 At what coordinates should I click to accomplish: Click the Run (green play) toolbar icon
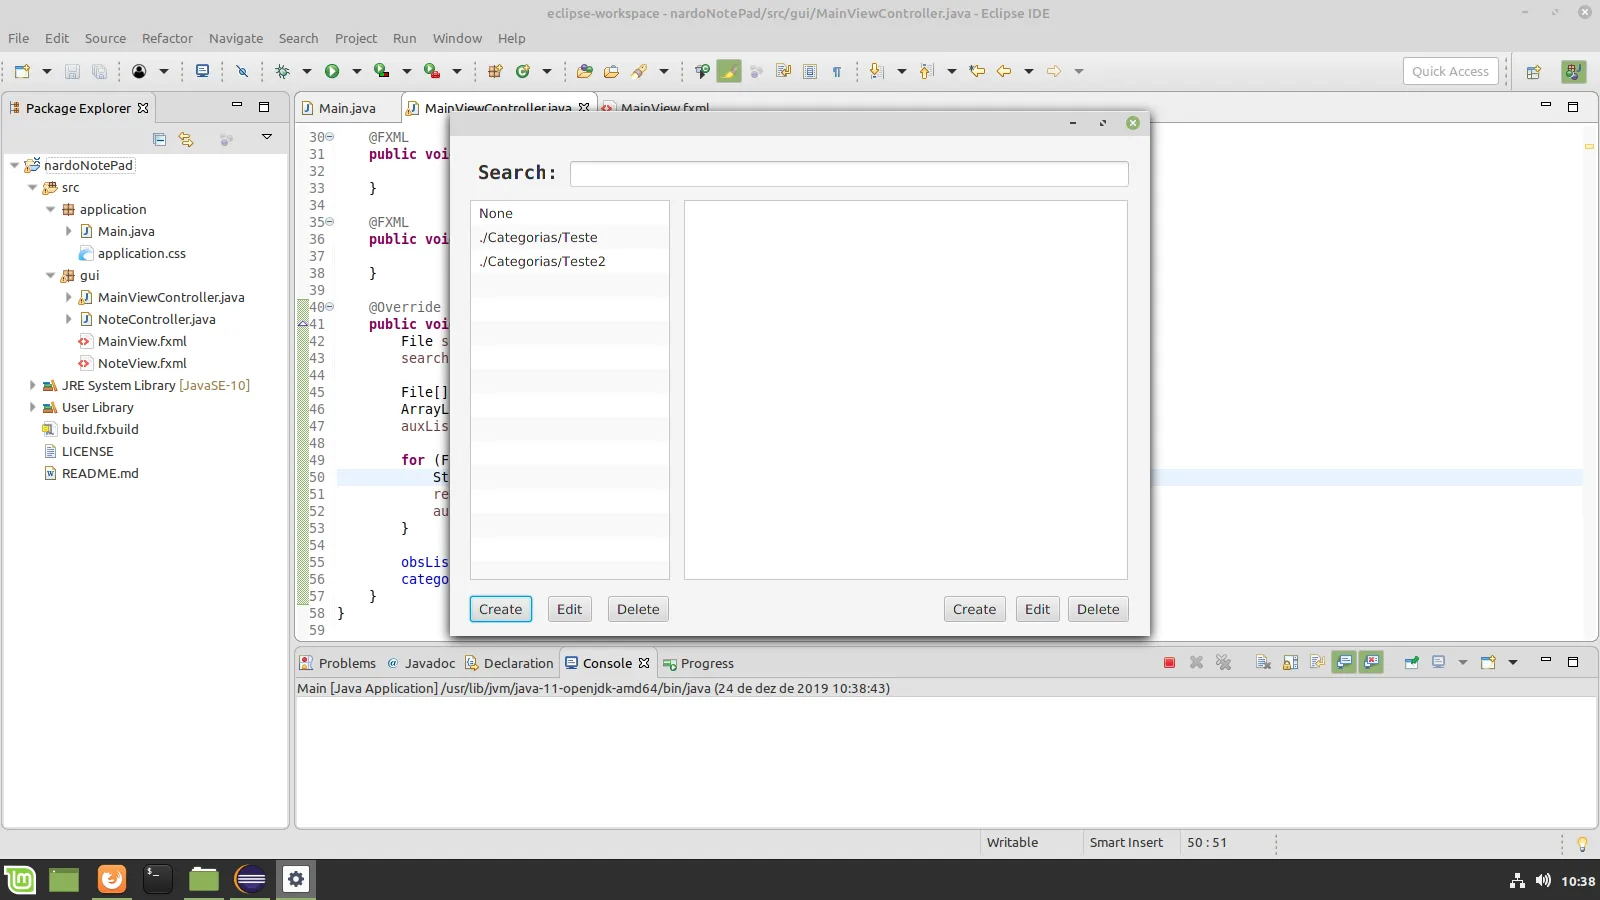pyautogui.click(x=332, y=71)
